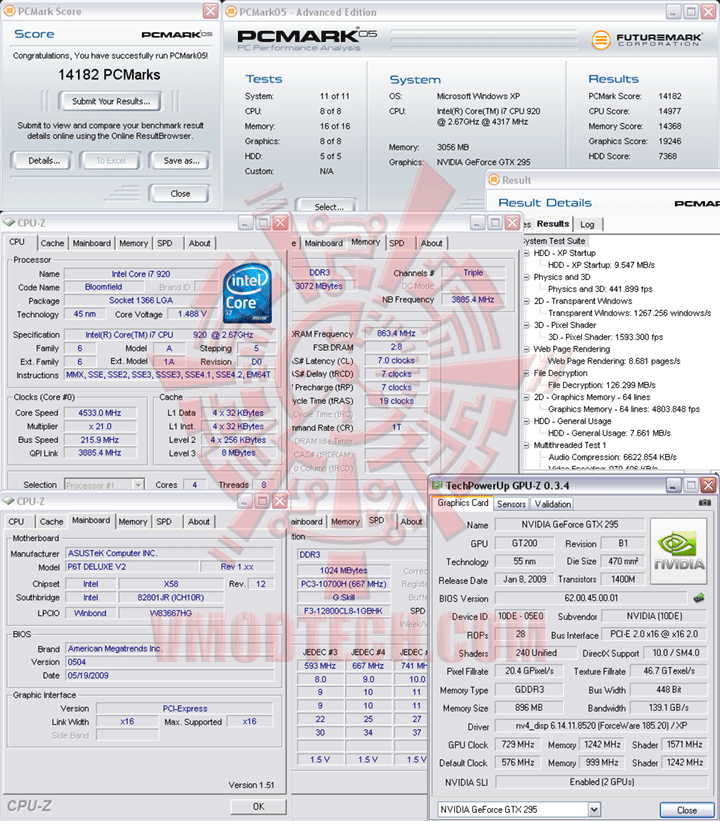Image resolution: width=720 pixels, height=821 pixels.
Task: Click the BIOS Version field 62.00.45.00.01
Action: pyautogui.click(x=591, y=598)
